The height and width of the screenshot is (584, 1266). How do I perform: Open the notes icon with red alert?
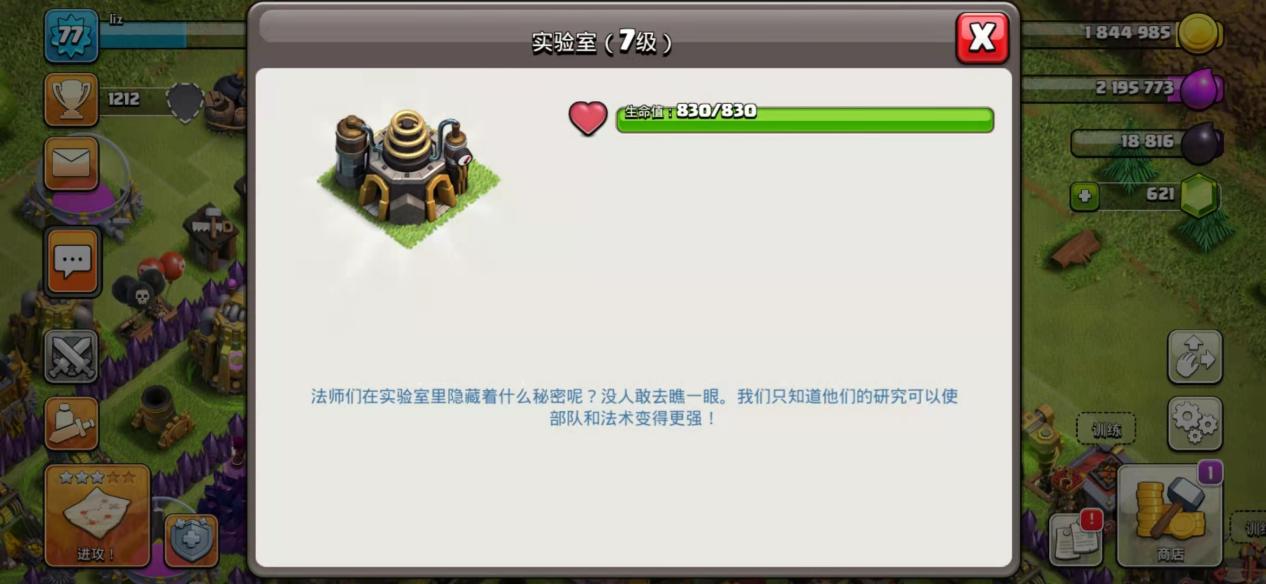[x=1076, y=539]
